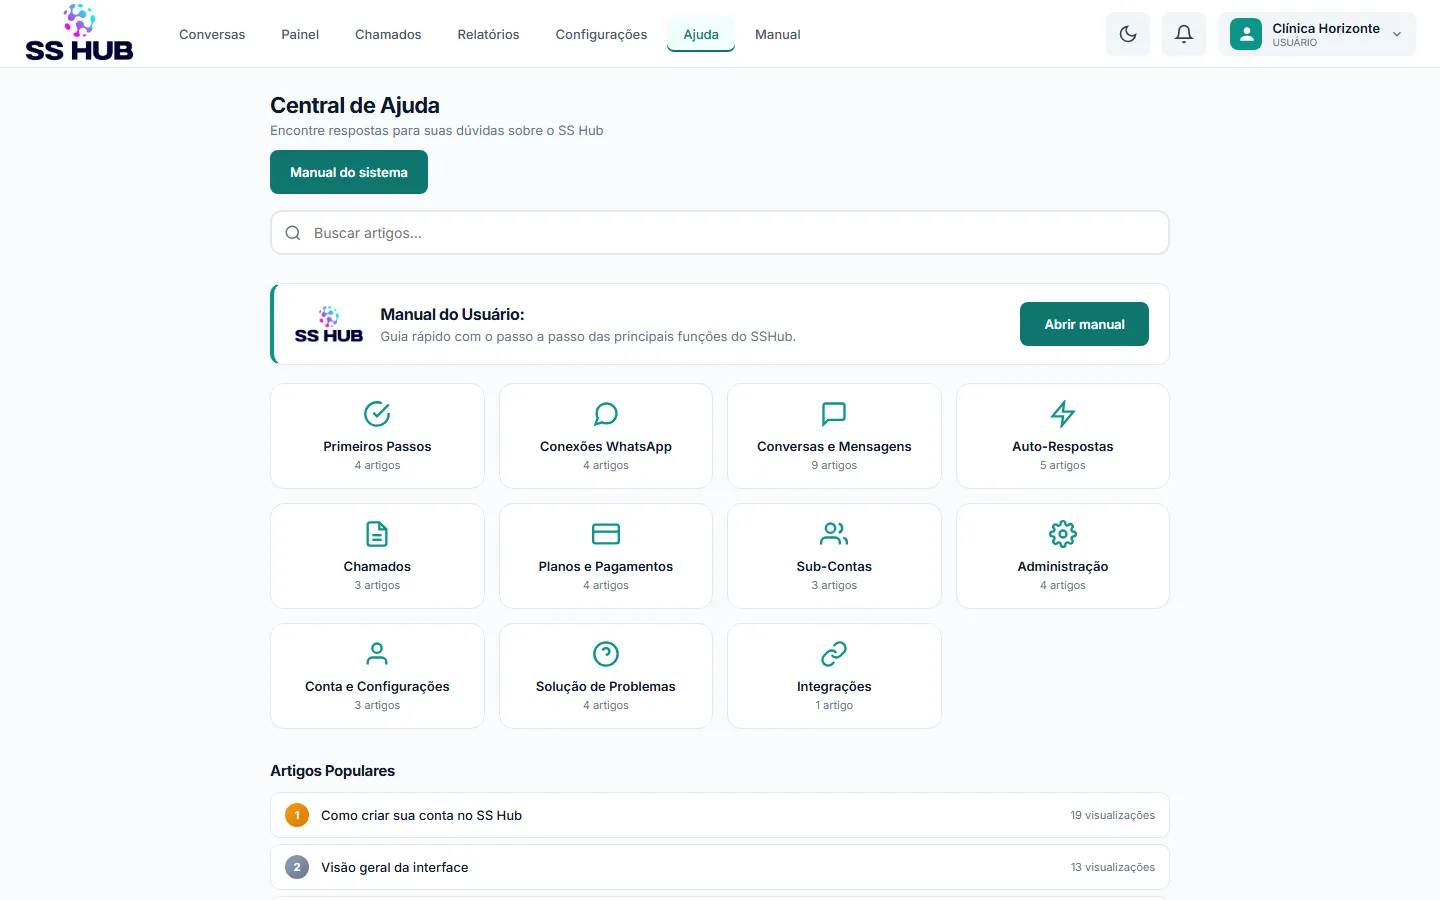Click the gray number 2 rank badge
The image size is (1440, 900).
point(297,867)
